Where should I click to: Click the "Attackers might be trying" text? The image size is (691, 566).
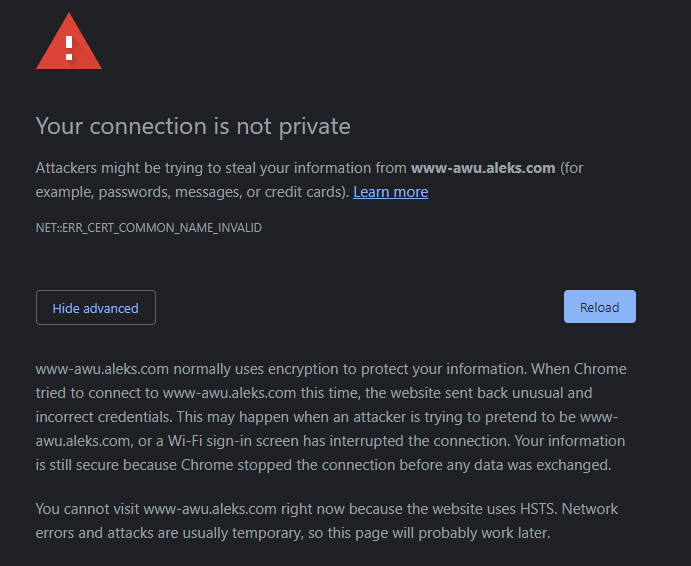point(122,167)
